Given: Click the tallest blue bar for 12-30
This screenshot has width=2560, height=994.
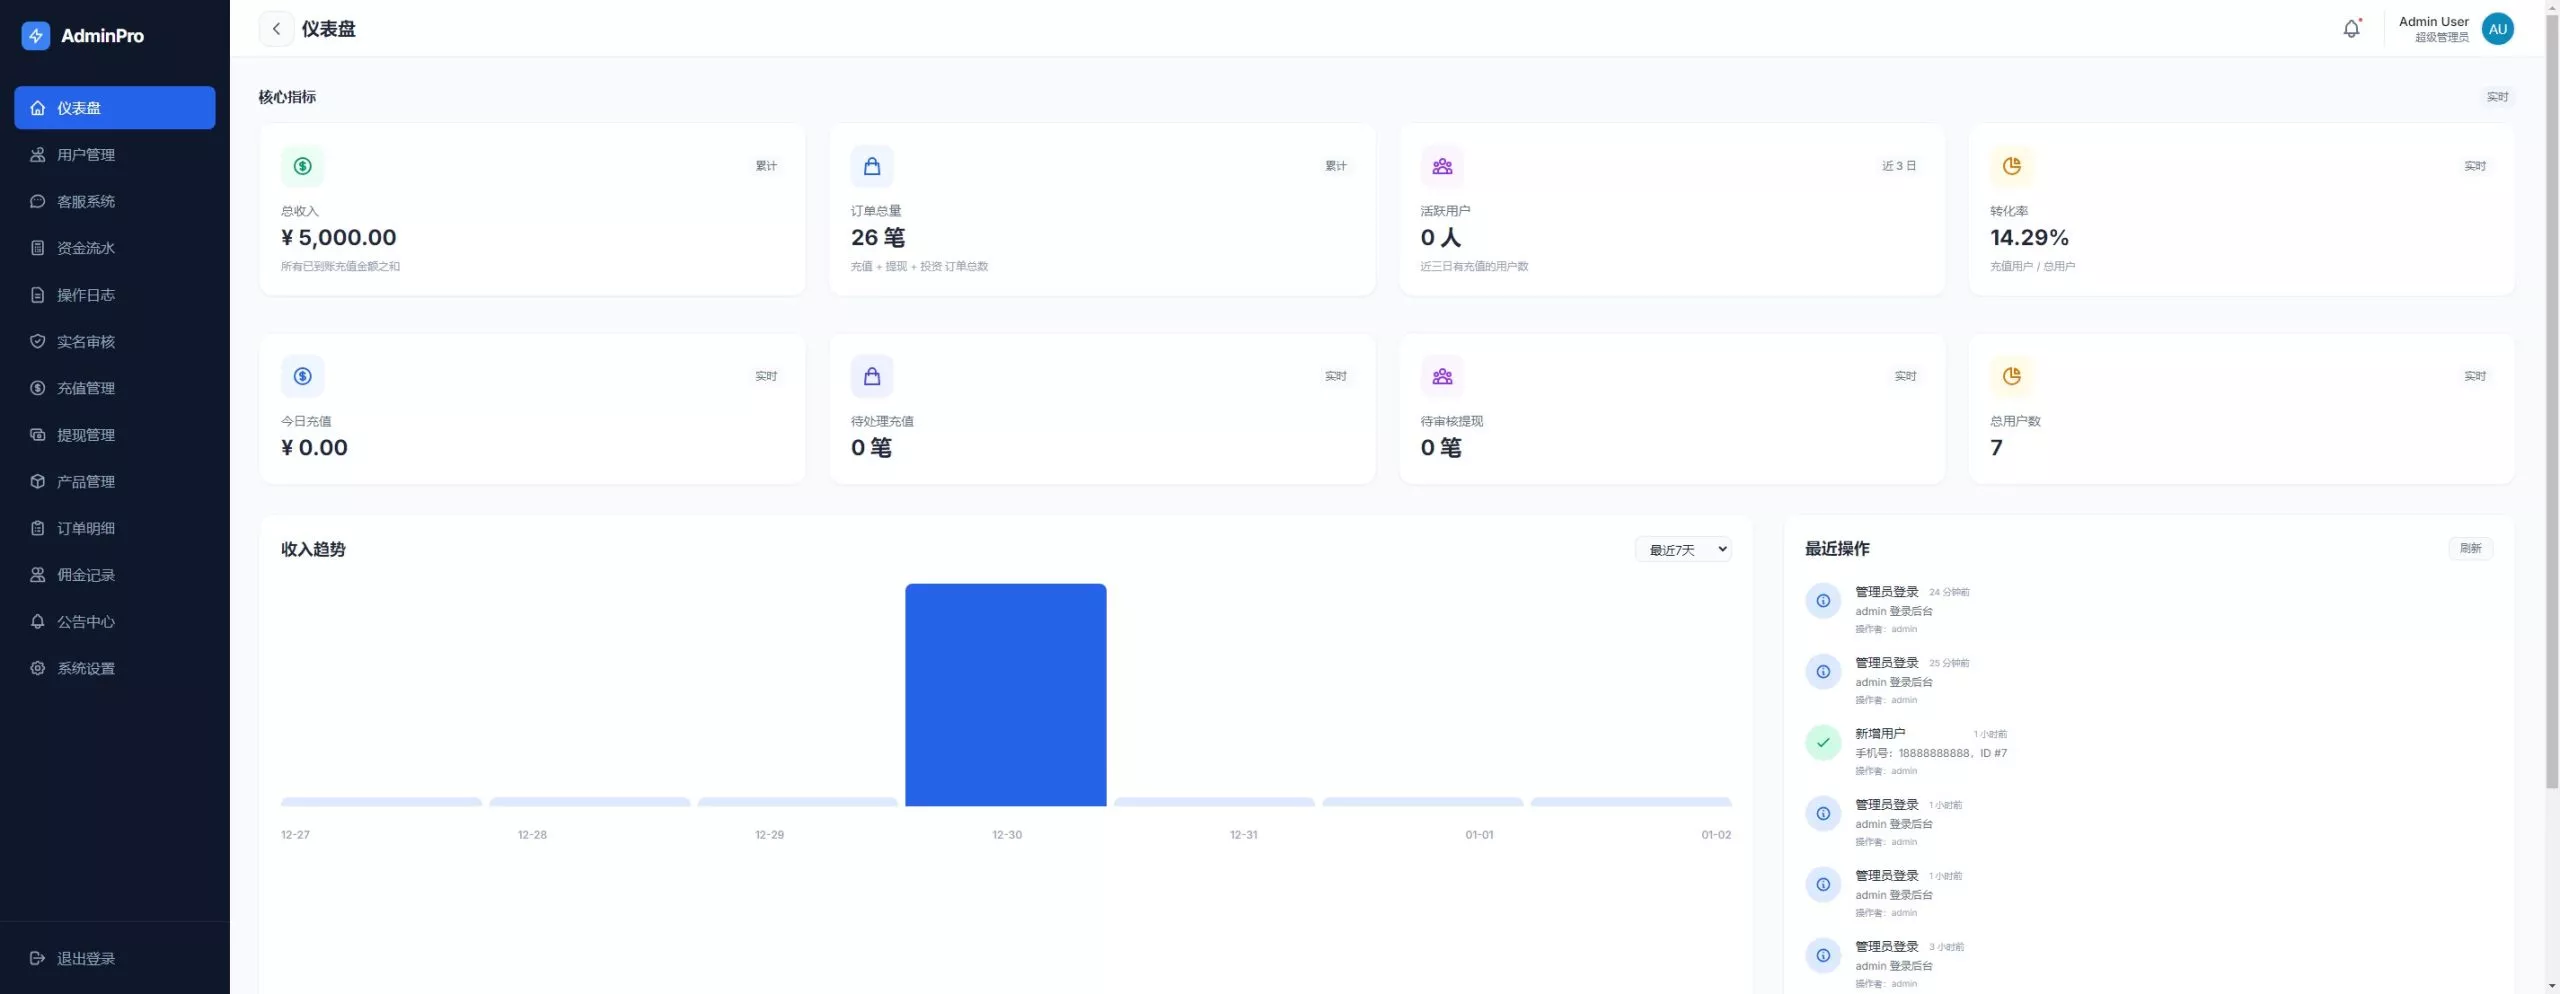Looking at the screenshot, I should click(x=1006, y=694).
